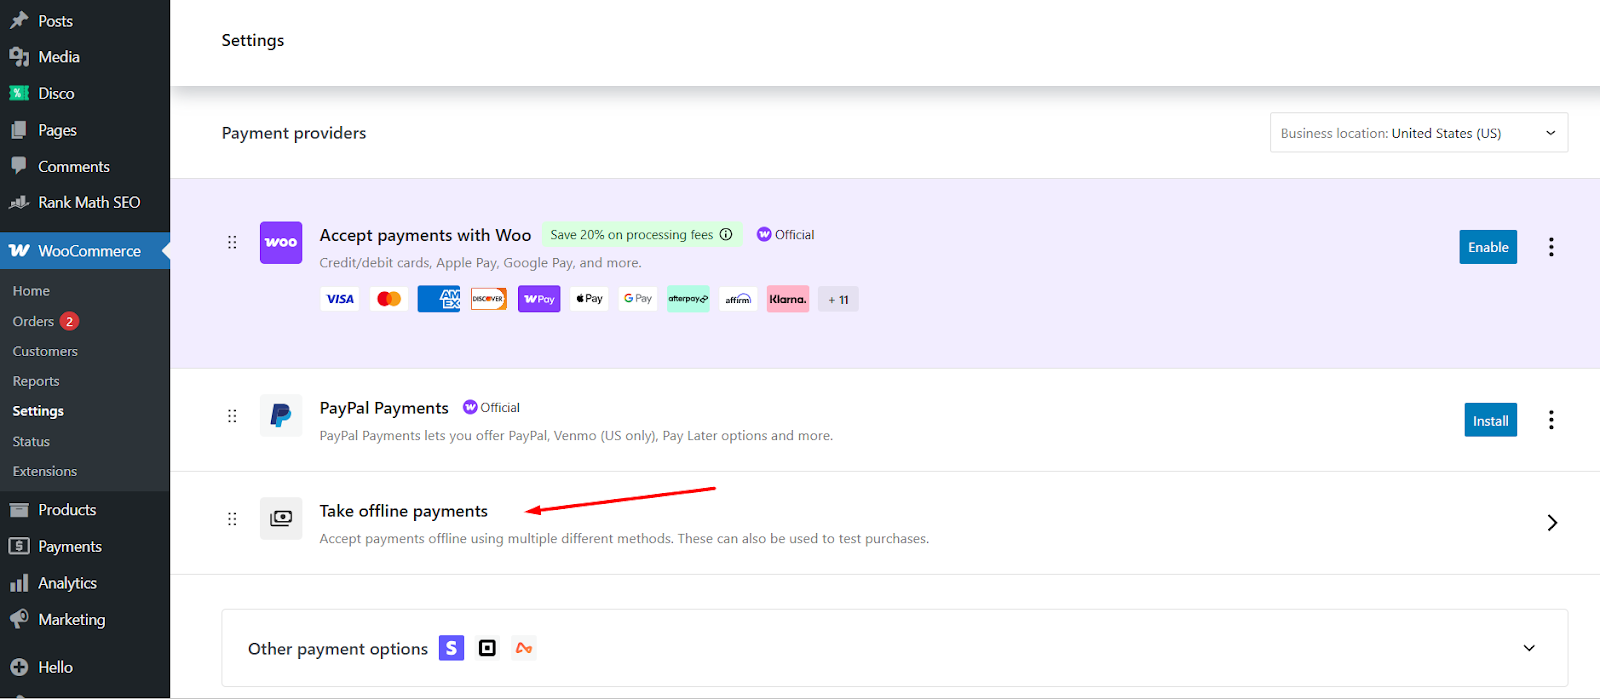
Task: Click the WooPay icon
Action: click(x=539, y=299)
